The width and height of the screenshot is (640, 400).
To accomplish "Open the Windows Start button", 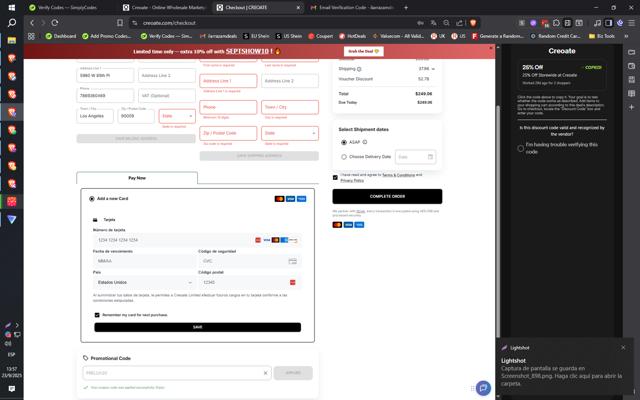I will point(11,7).
